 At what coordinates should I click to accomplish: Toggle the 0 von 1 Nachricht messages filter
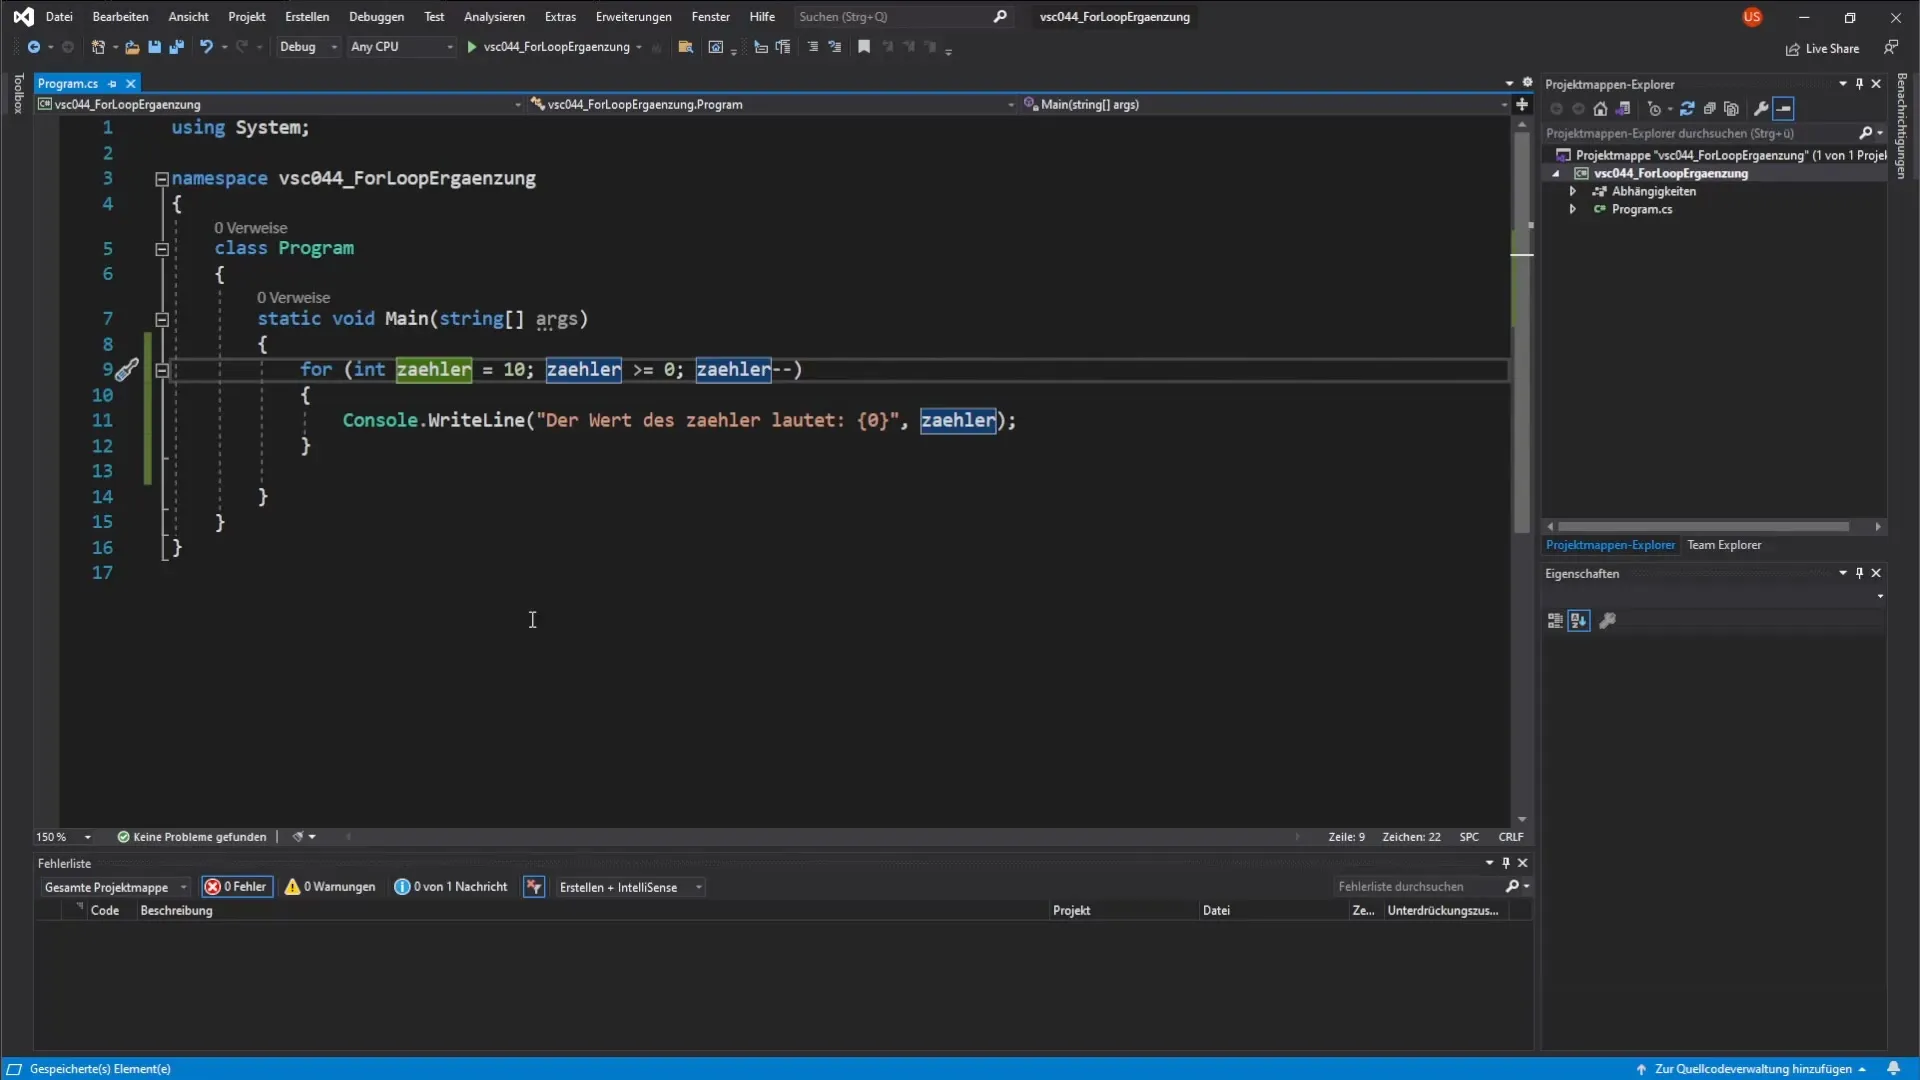point(451,887)
